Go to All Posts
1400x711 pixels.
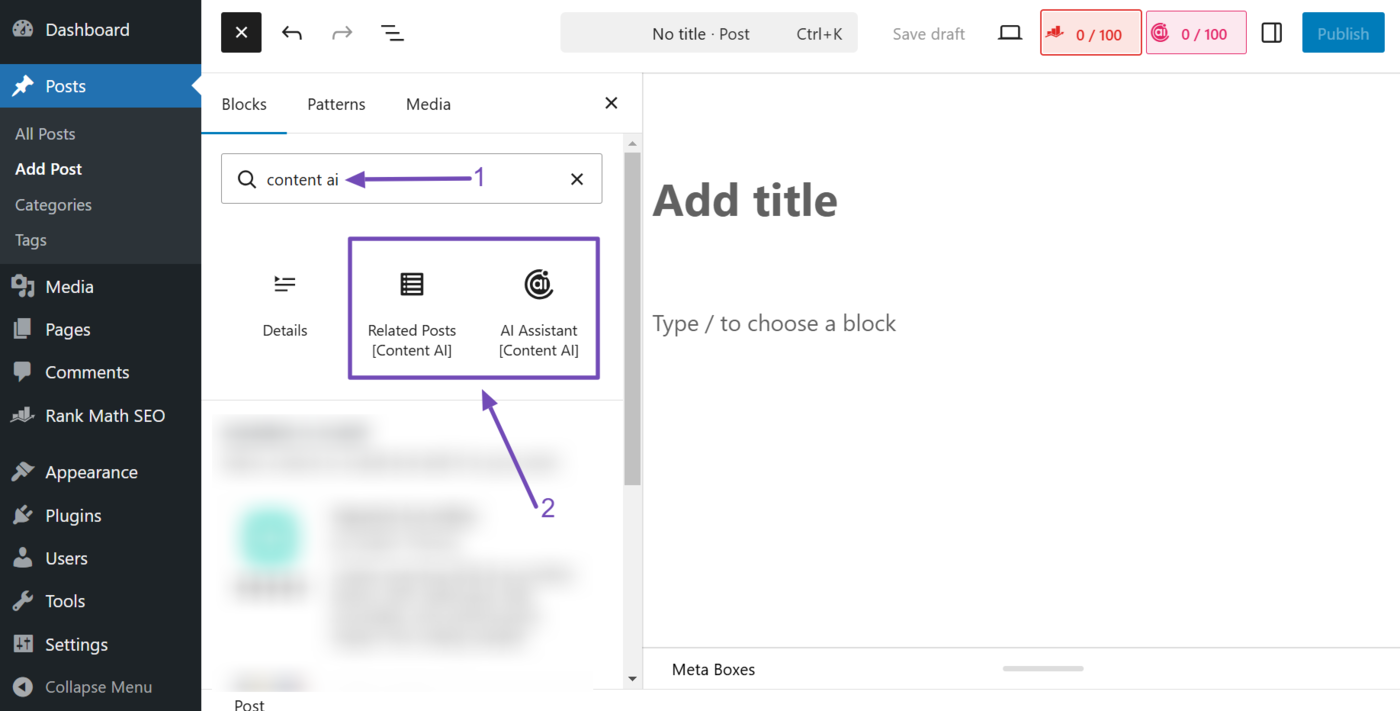coord(45,133)
